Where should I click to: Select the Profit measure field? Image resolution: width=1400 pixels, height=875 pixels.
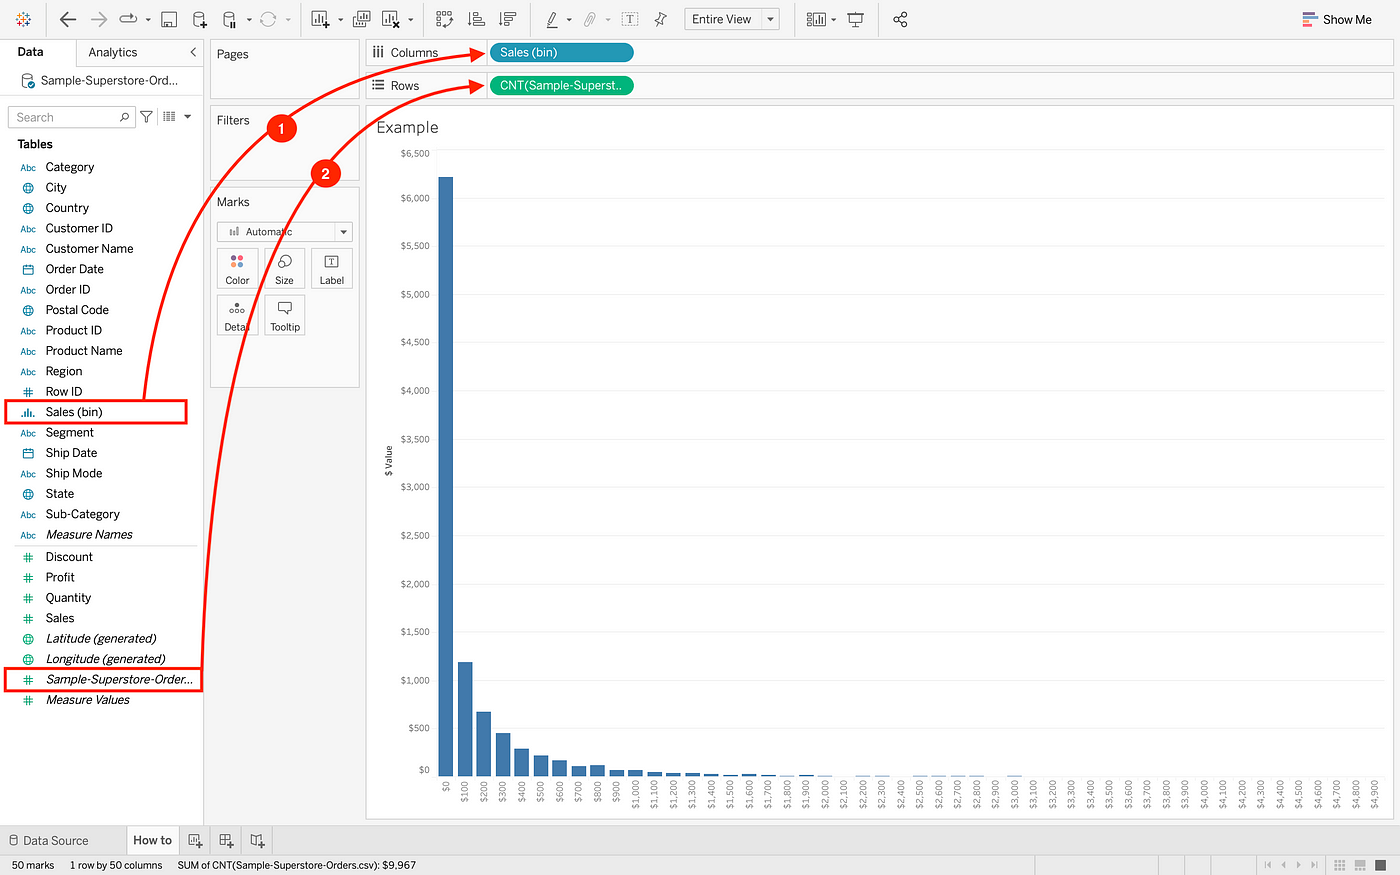[60, 577]
